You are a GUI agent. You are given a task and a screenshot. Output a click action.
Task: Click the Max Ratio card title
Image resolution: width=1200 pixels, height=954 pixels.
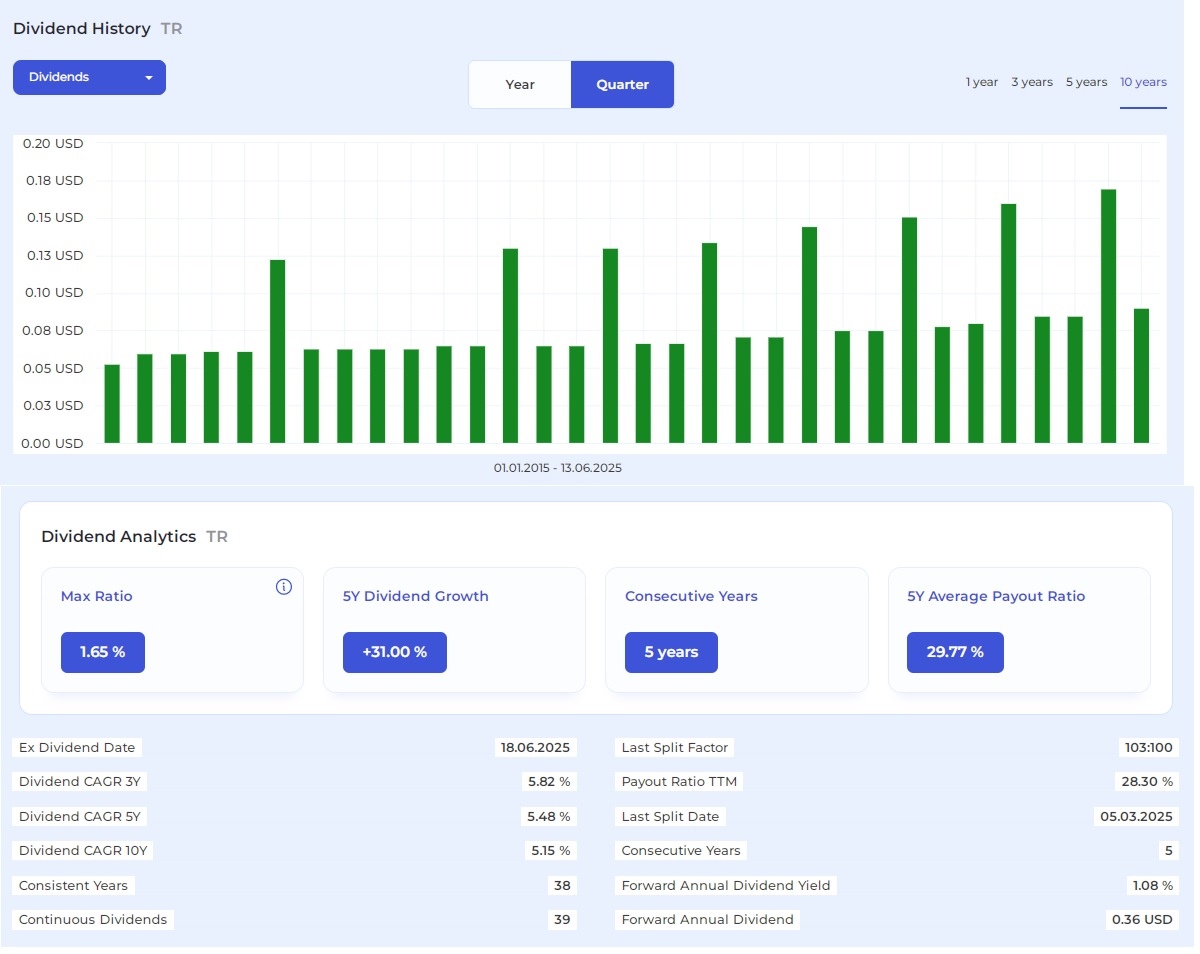97,596
